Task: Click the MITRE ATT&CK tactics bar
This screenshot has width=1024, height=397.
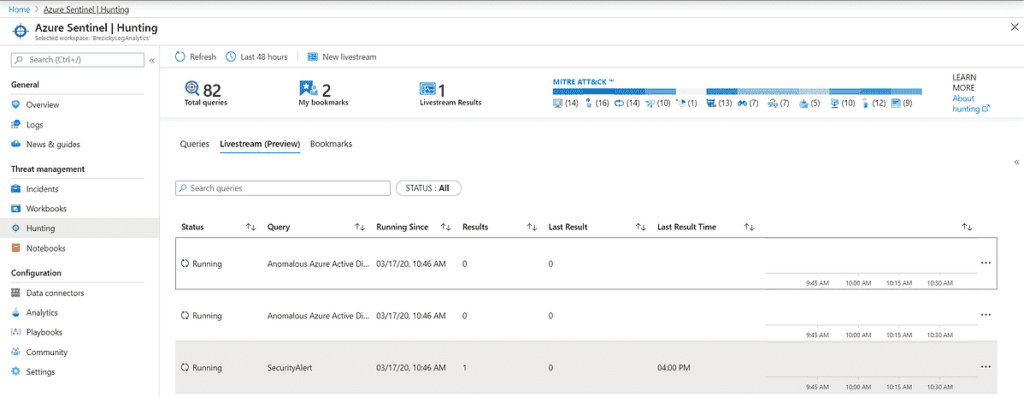Action: coord(737,91)
